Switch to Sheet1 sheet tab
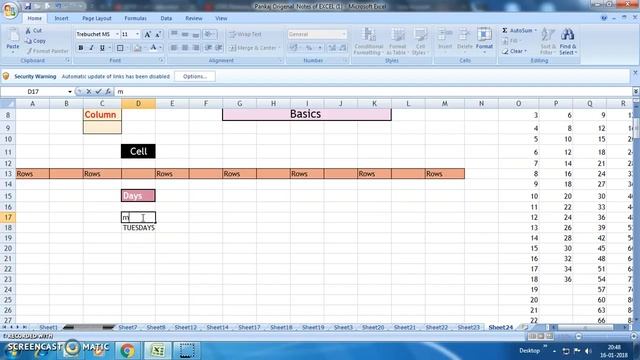This screenshot has height=360, width=640. click(48, 327)
